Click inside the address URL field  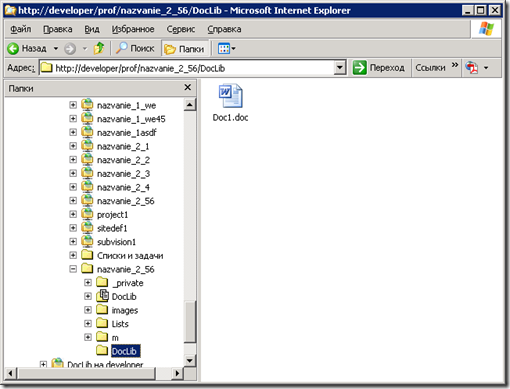(187, 68)
